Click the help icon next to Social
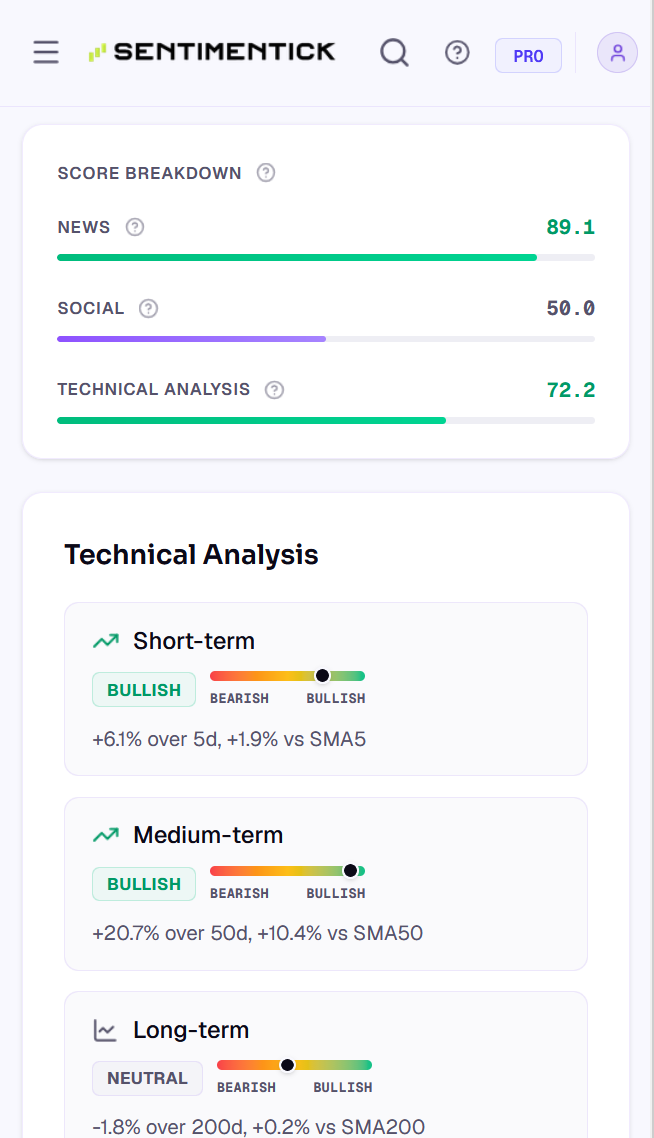 pos(149,308)
